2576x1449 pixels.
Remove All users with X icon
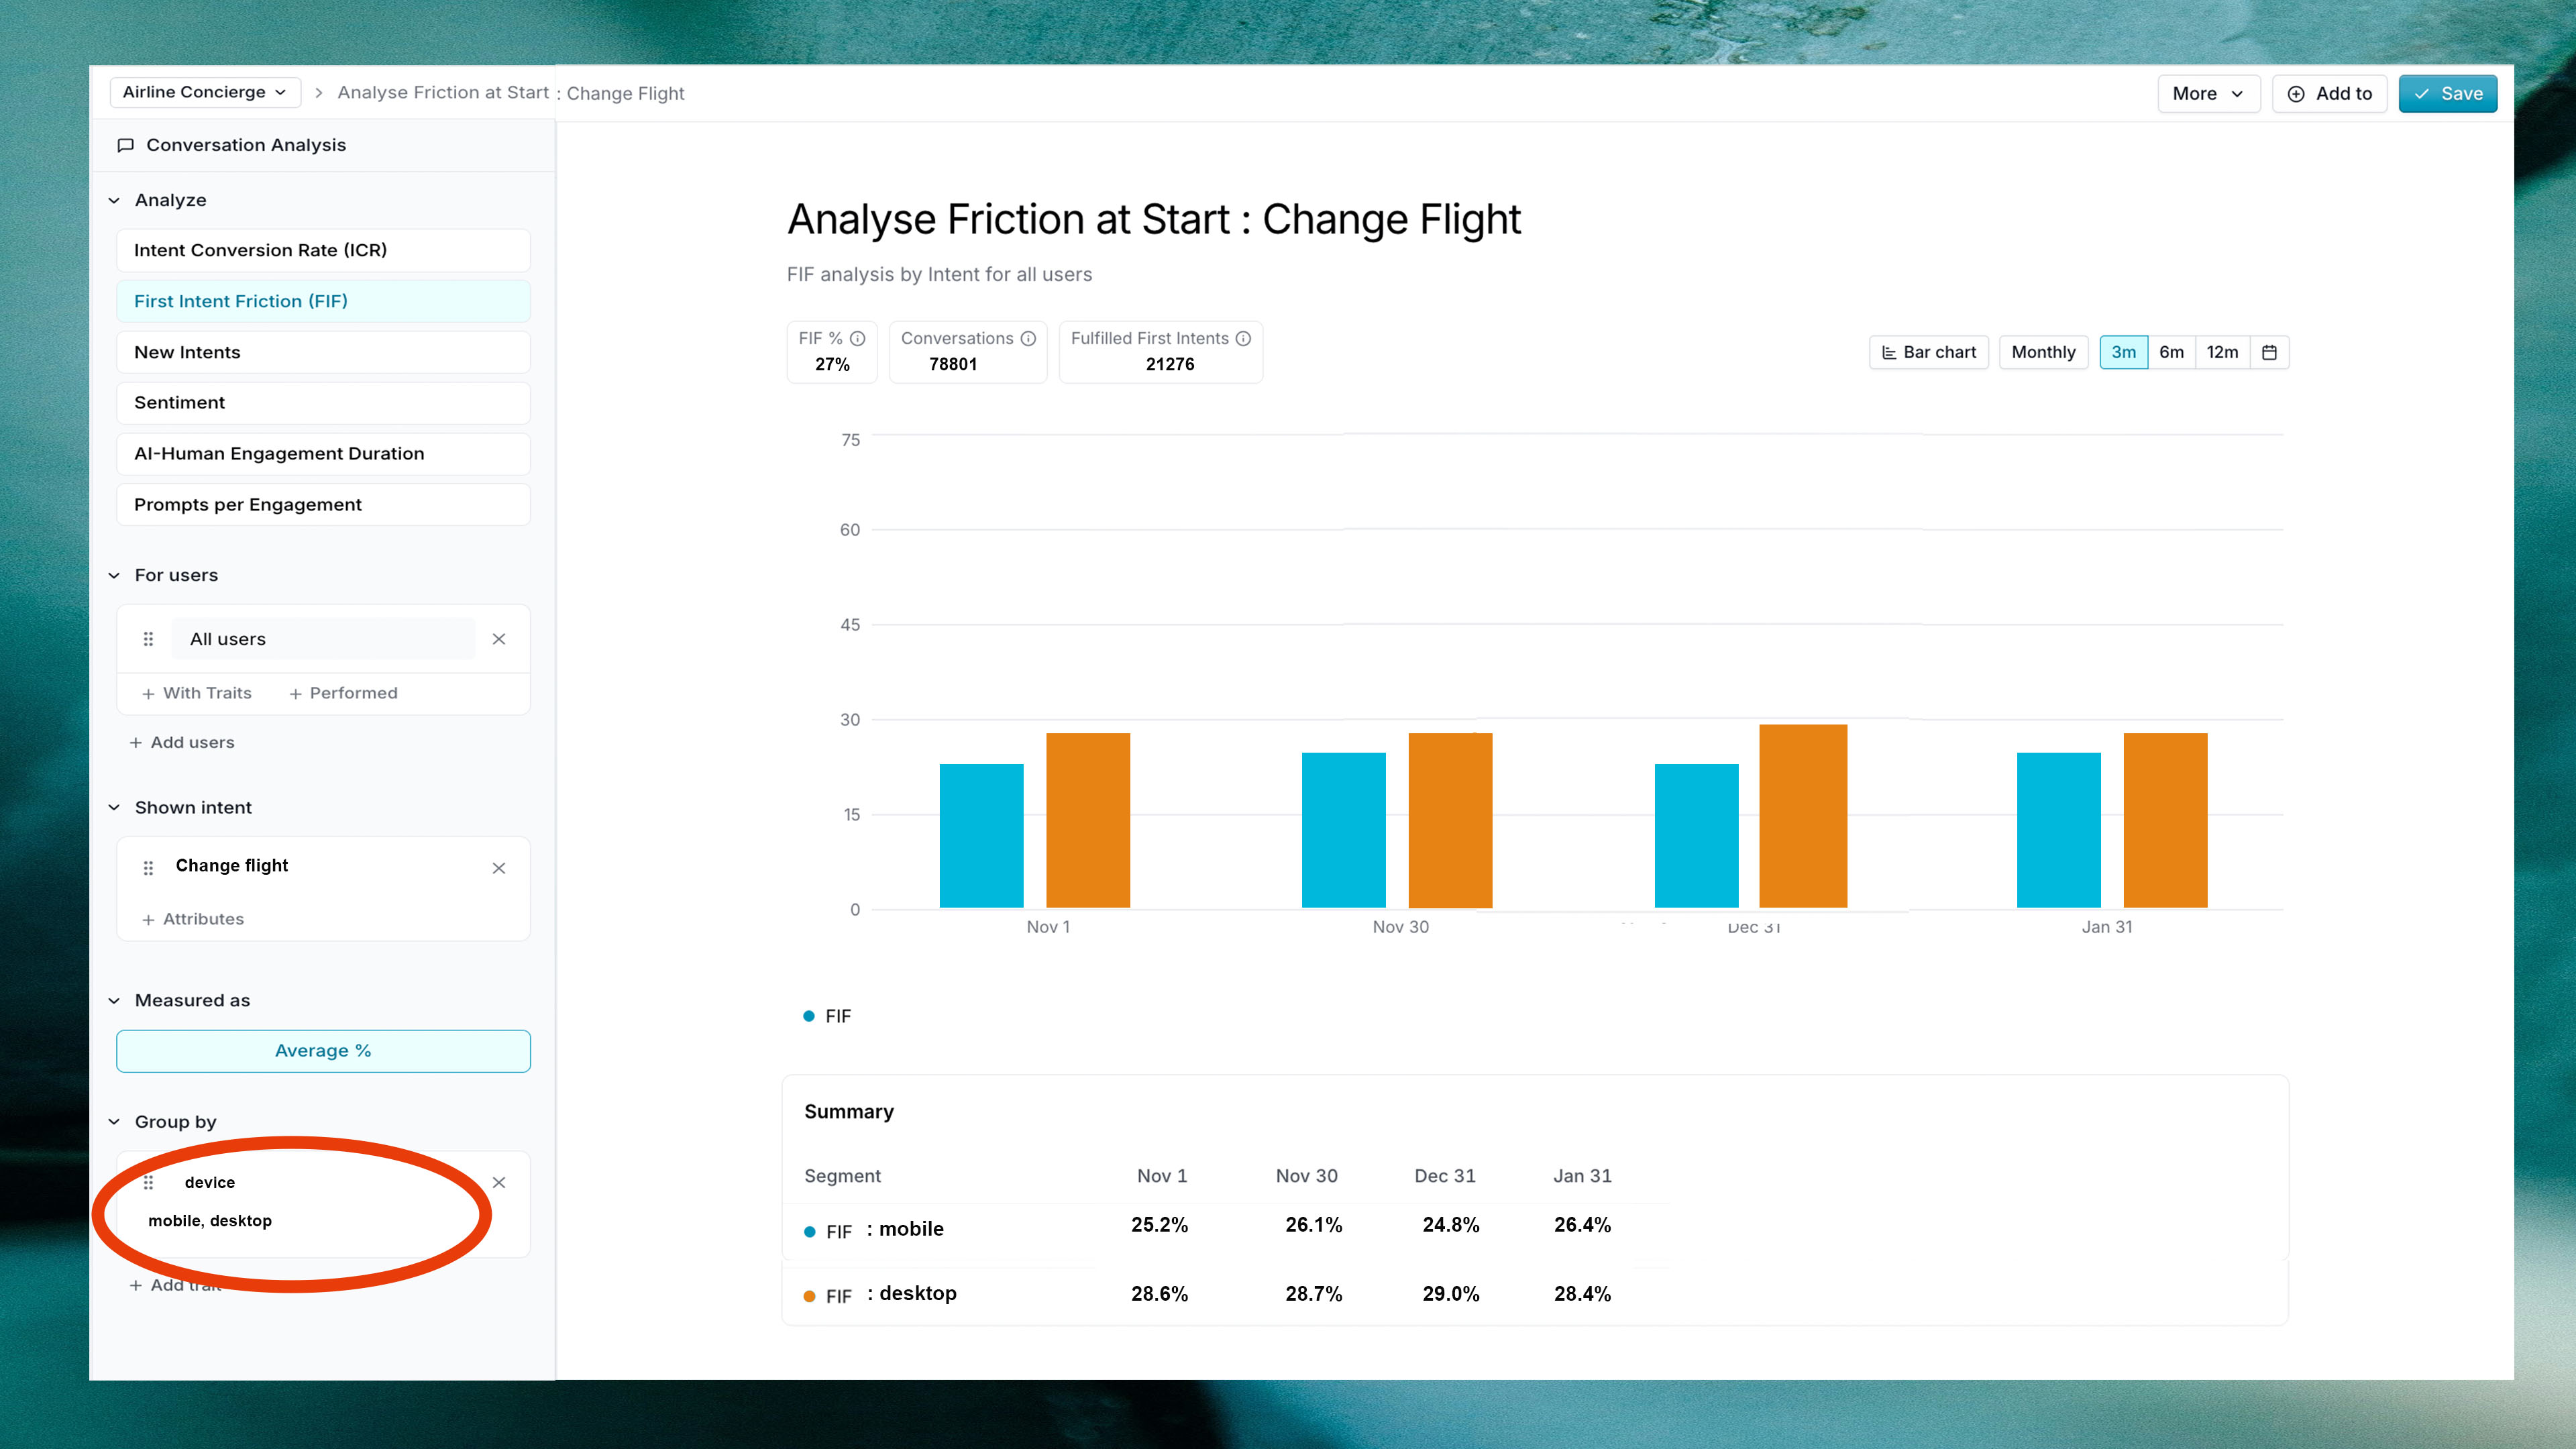tap(499, 639)
